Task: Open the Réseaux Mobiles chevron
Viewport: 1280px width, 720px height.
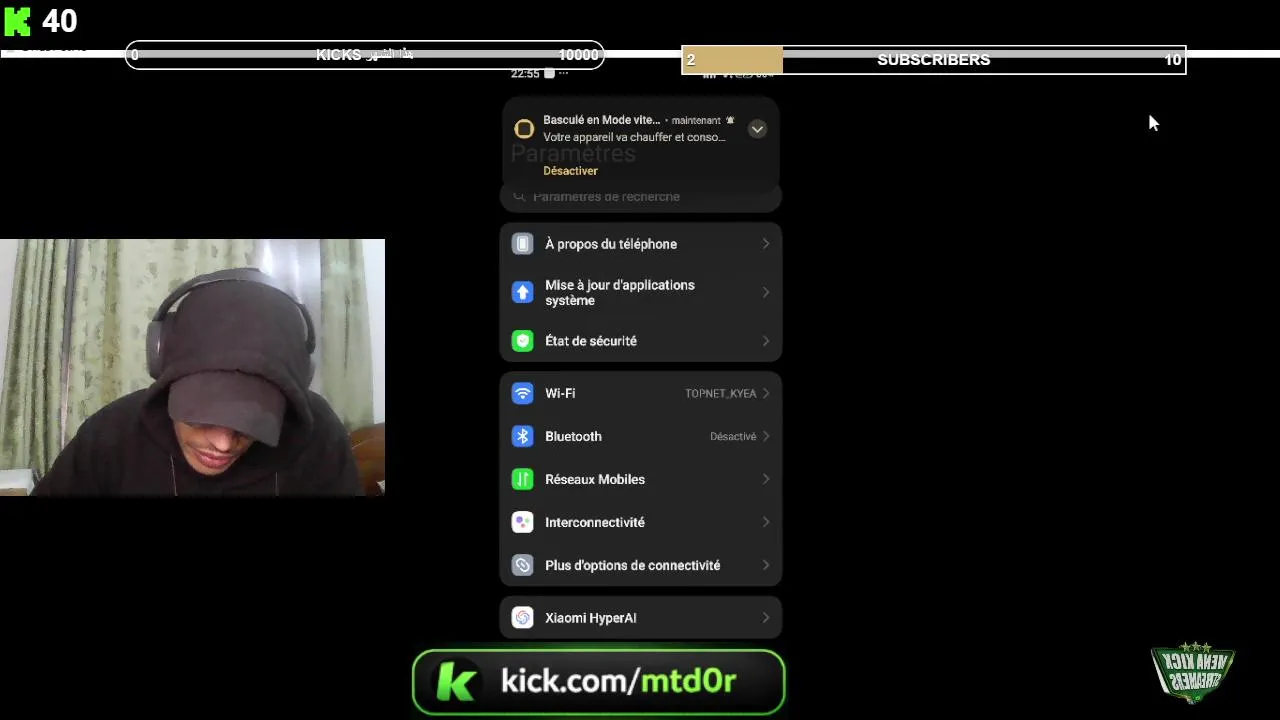Action: 766,479
